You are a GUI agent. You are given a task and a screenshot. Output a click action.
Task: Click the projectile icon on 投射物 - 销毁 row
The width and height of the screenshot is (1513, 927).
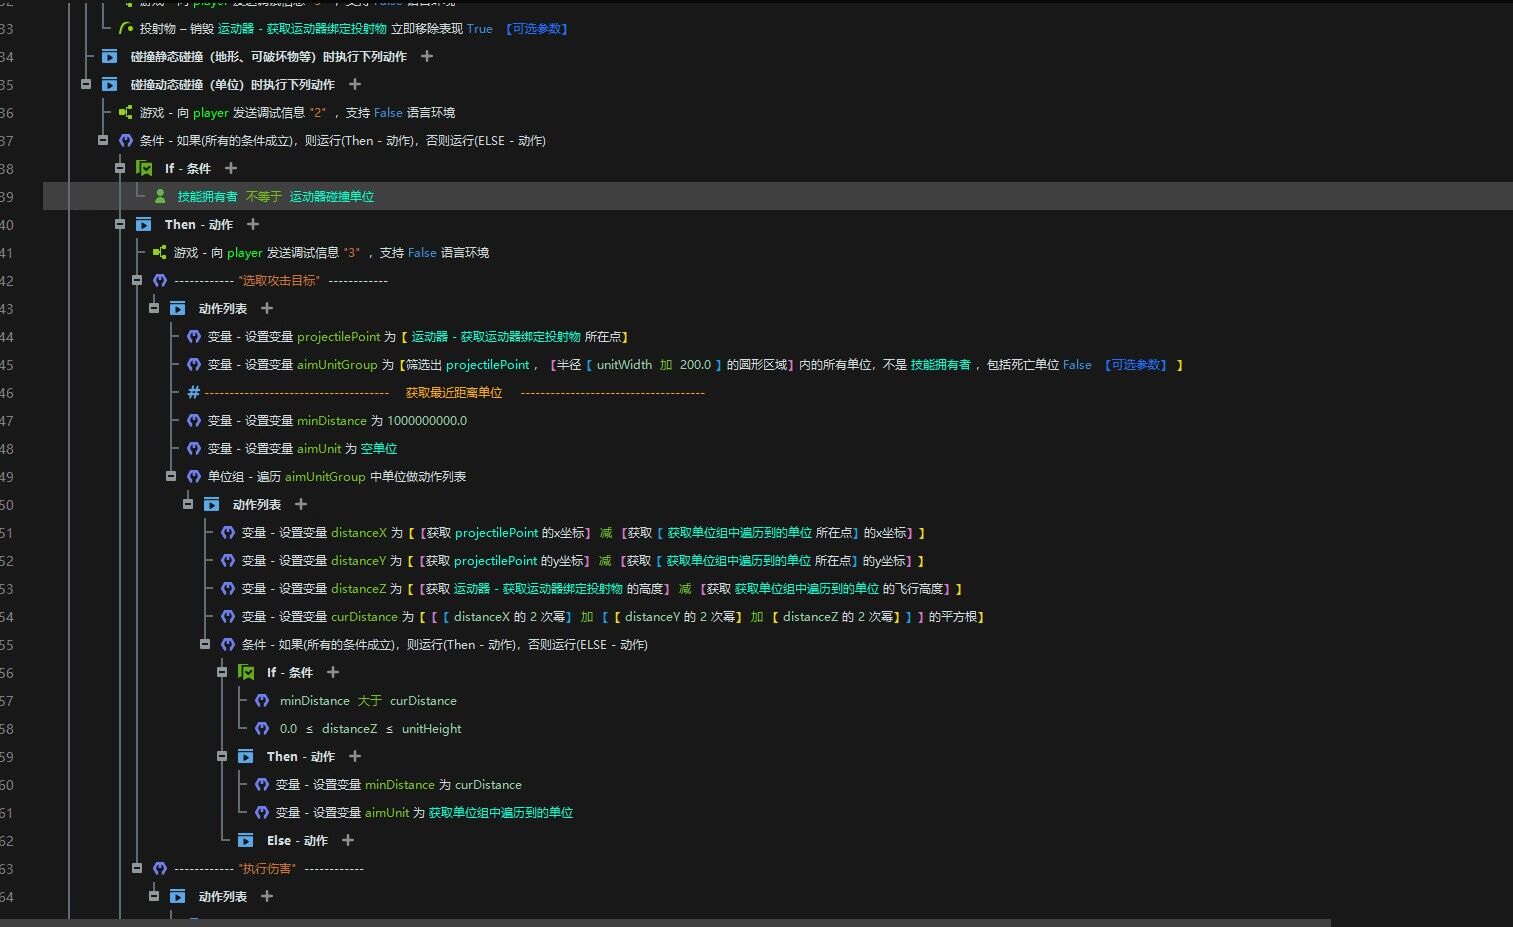click(126, 28)
